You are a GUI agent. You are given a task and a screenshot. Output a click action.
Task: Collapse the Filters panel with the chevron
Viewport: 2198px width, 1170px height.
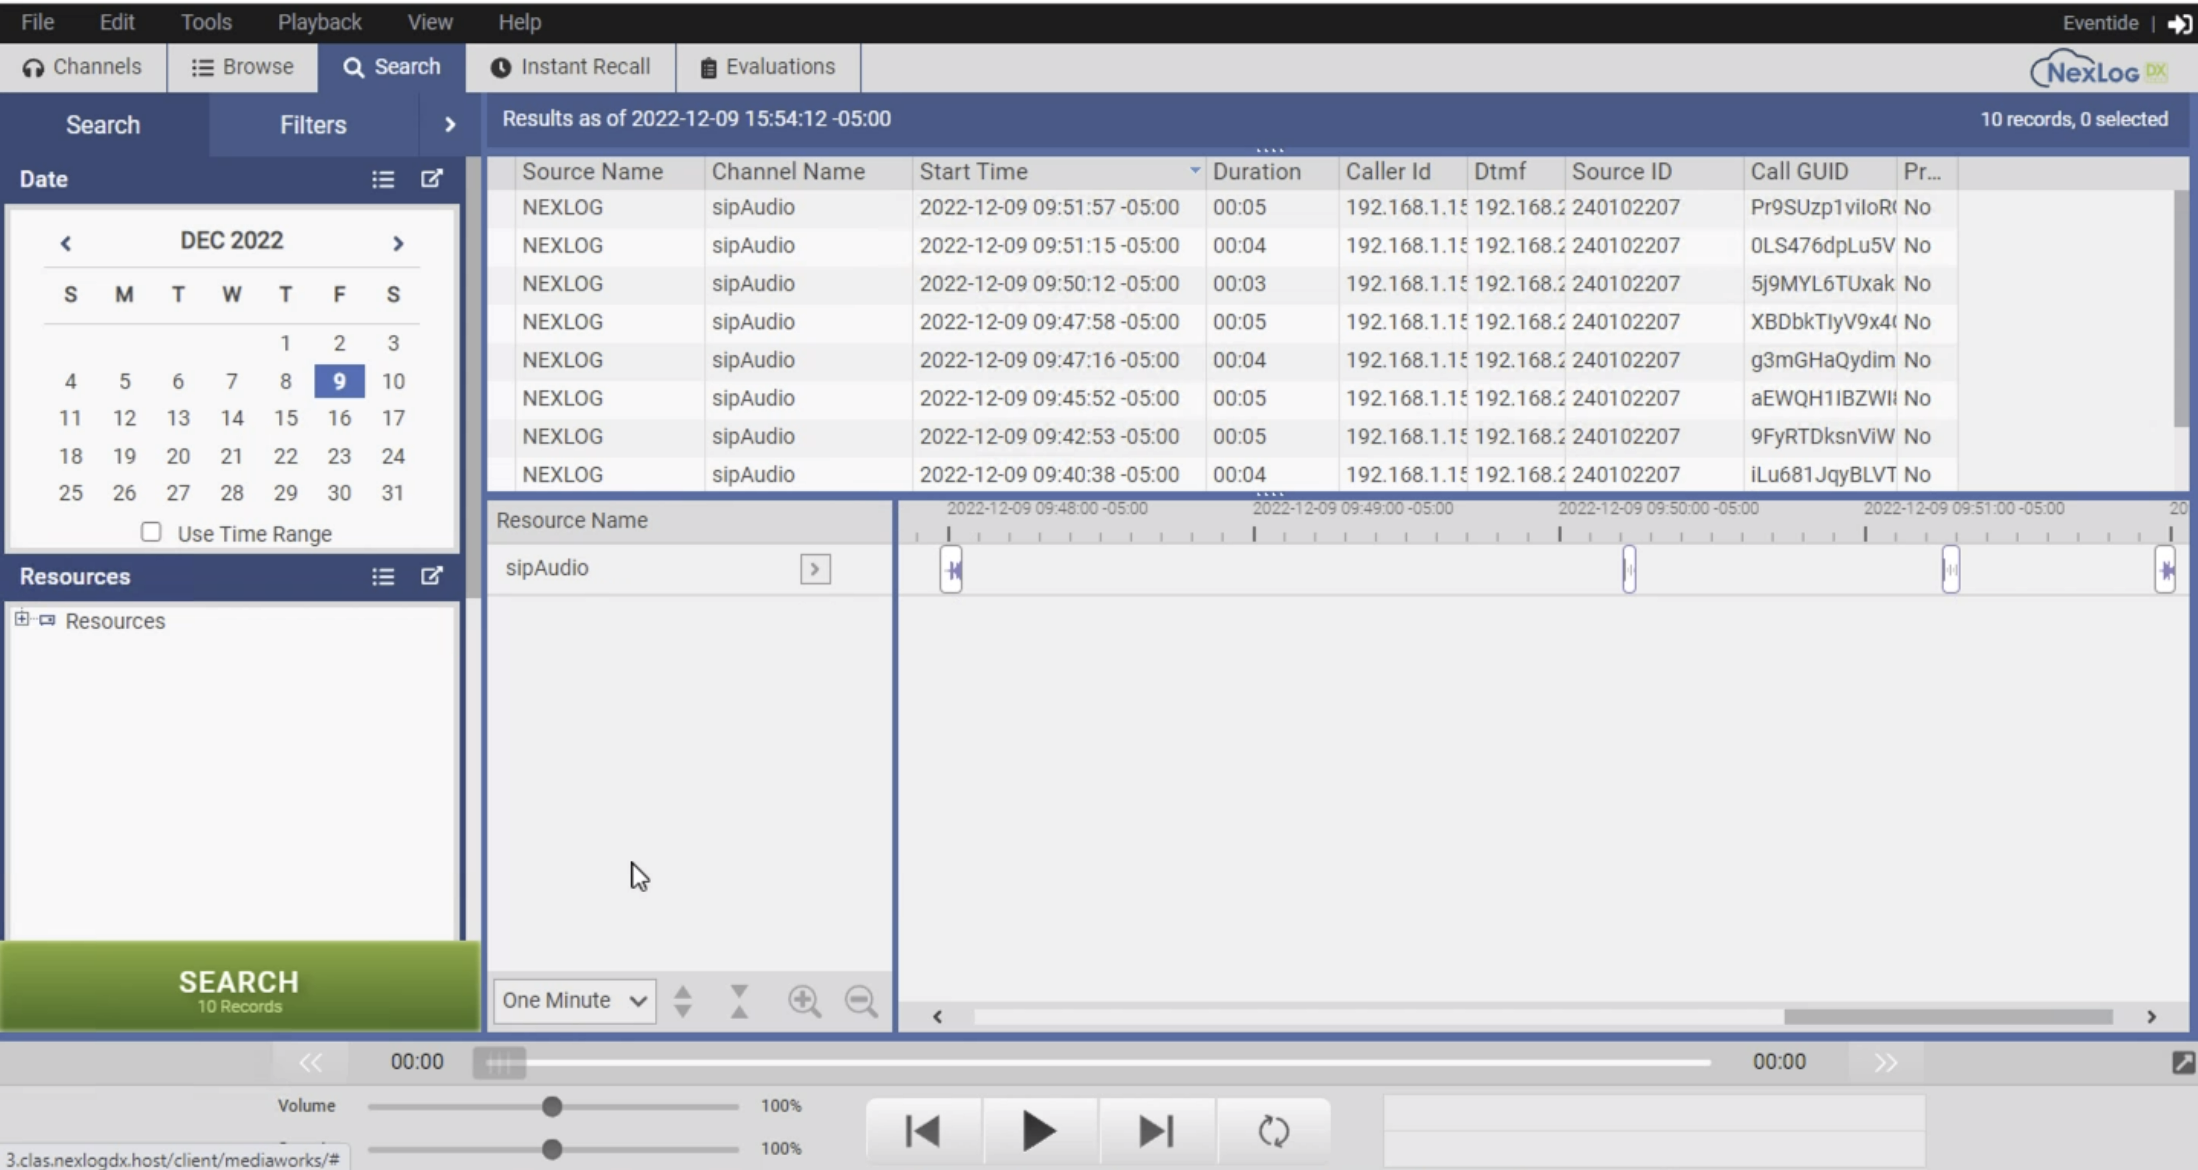point(450,124)
